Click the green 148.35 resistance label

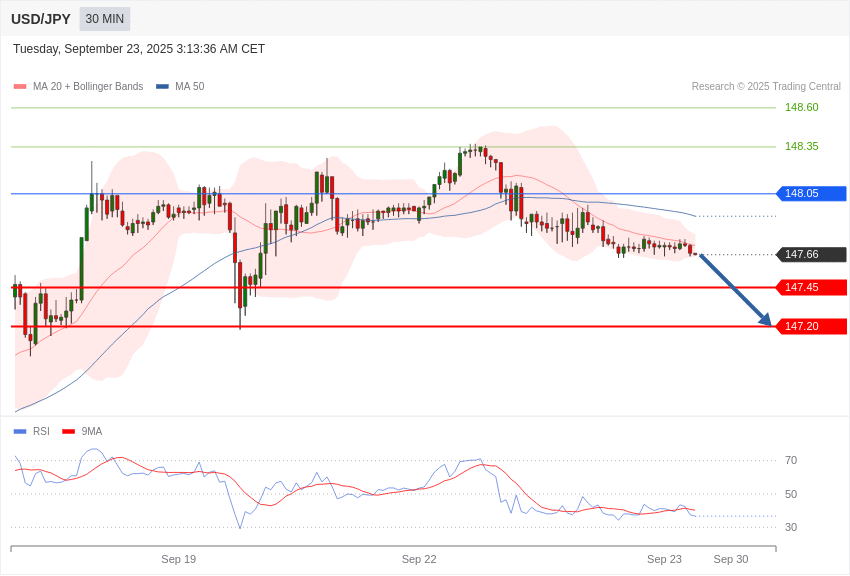801,147
